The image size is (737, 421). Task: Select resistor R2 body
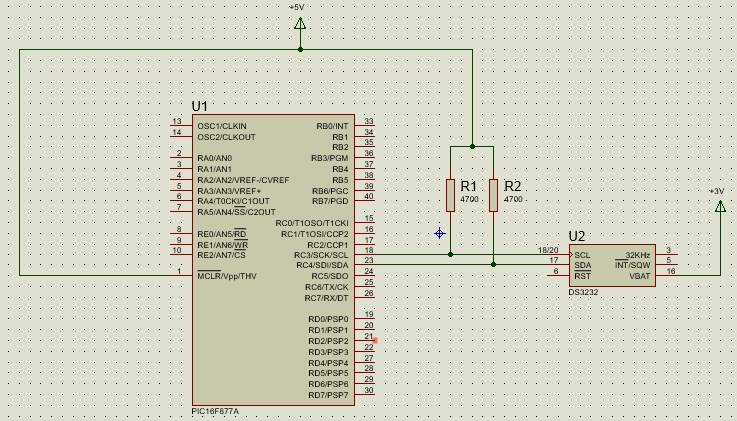click(493, 195)
